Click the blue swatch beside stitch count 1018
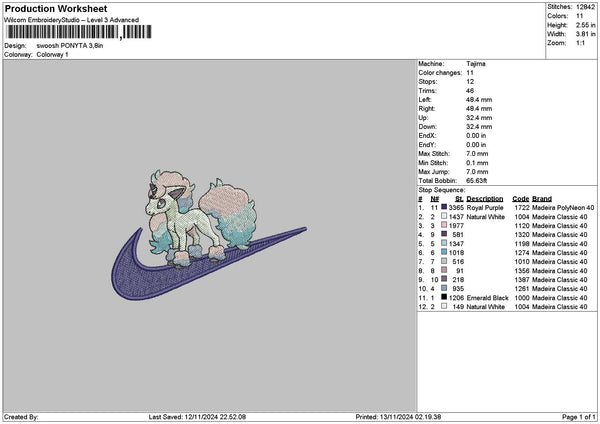The image size is (600, 424). 444,252
